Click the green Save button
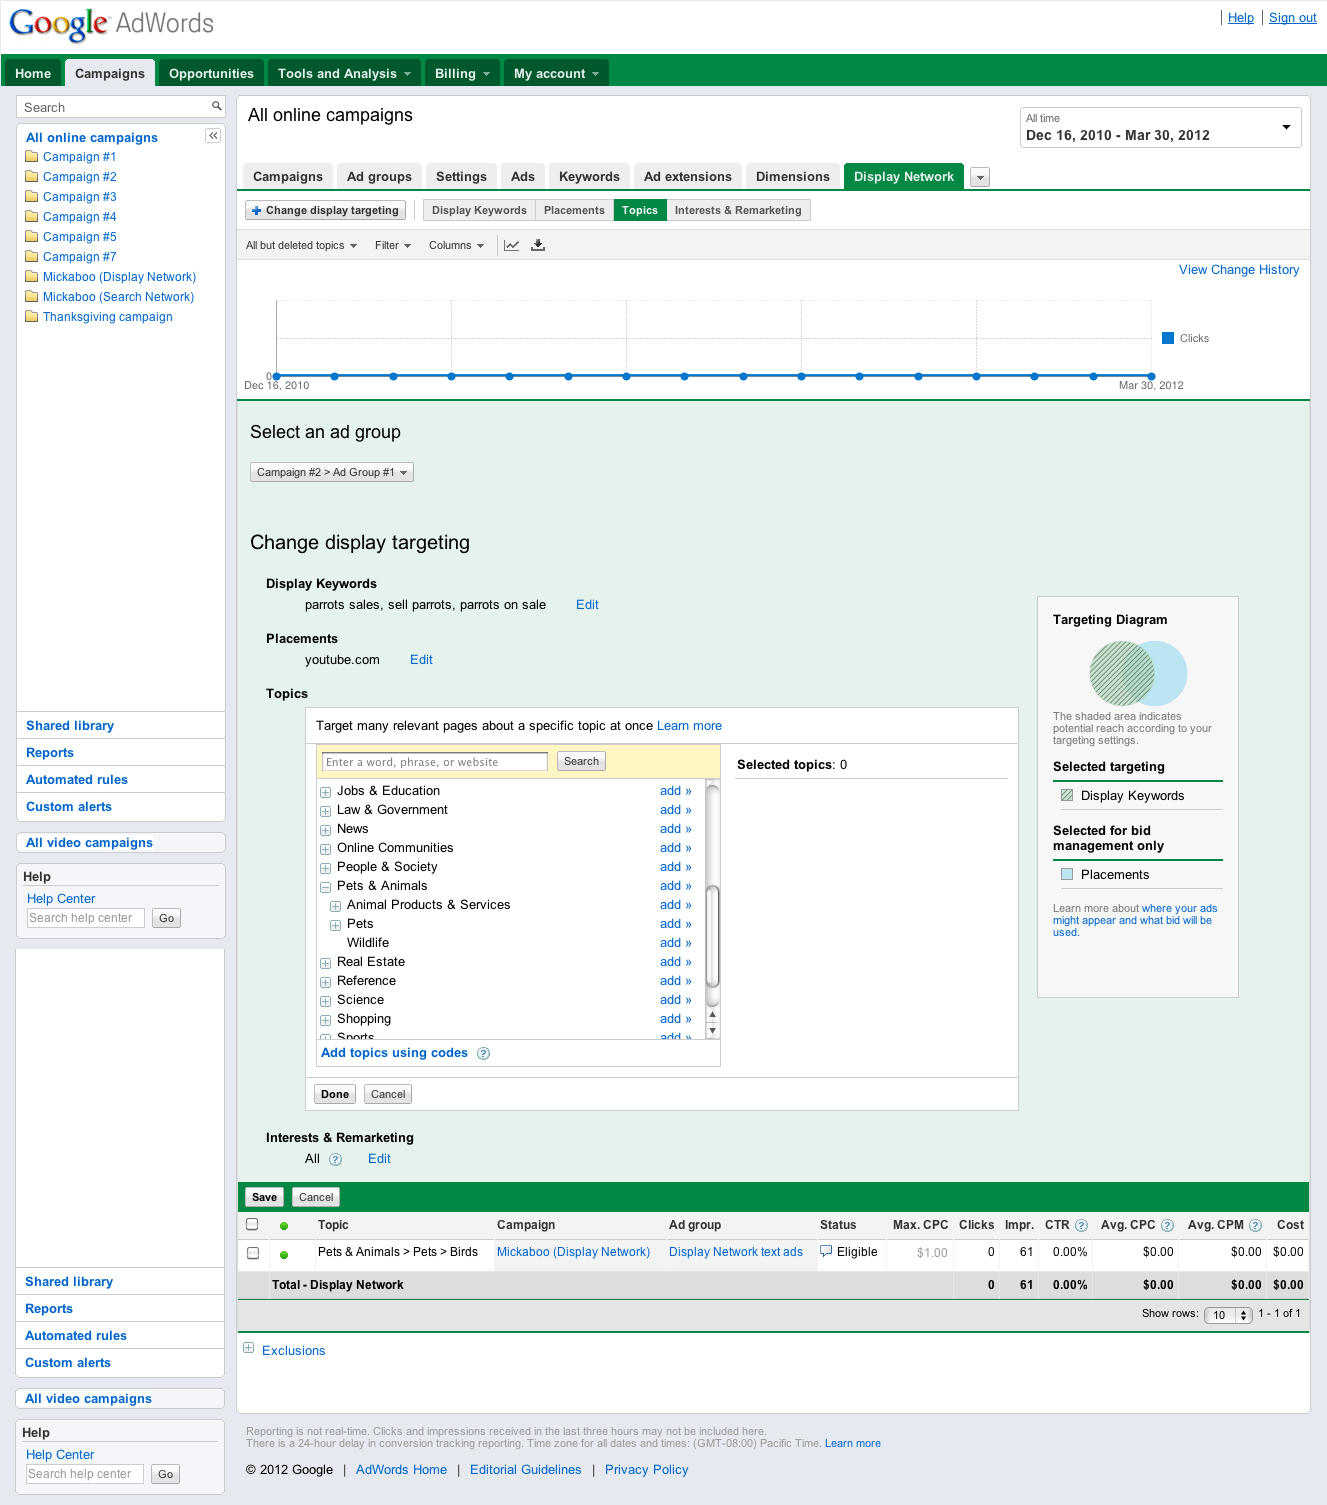This screenshot has height=1505, width=1327. pos(265,1197)
